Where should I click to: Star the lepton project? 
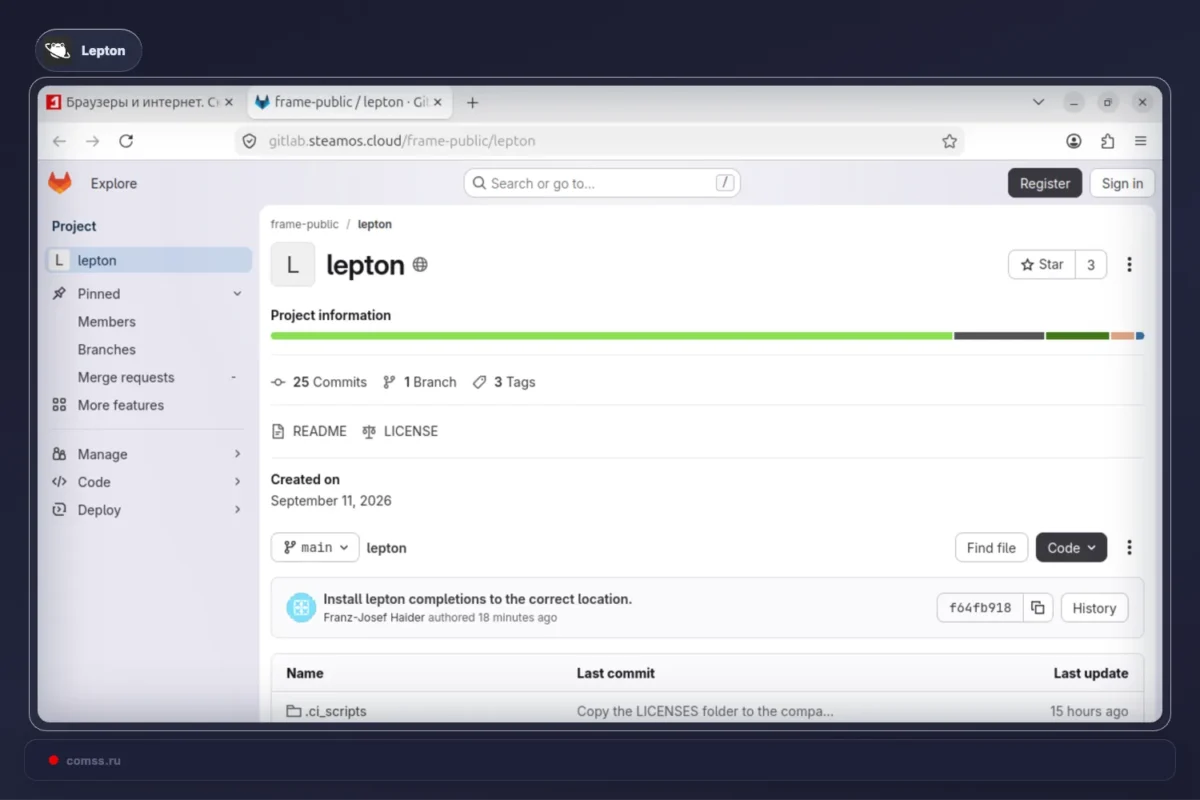[1042, 264]
